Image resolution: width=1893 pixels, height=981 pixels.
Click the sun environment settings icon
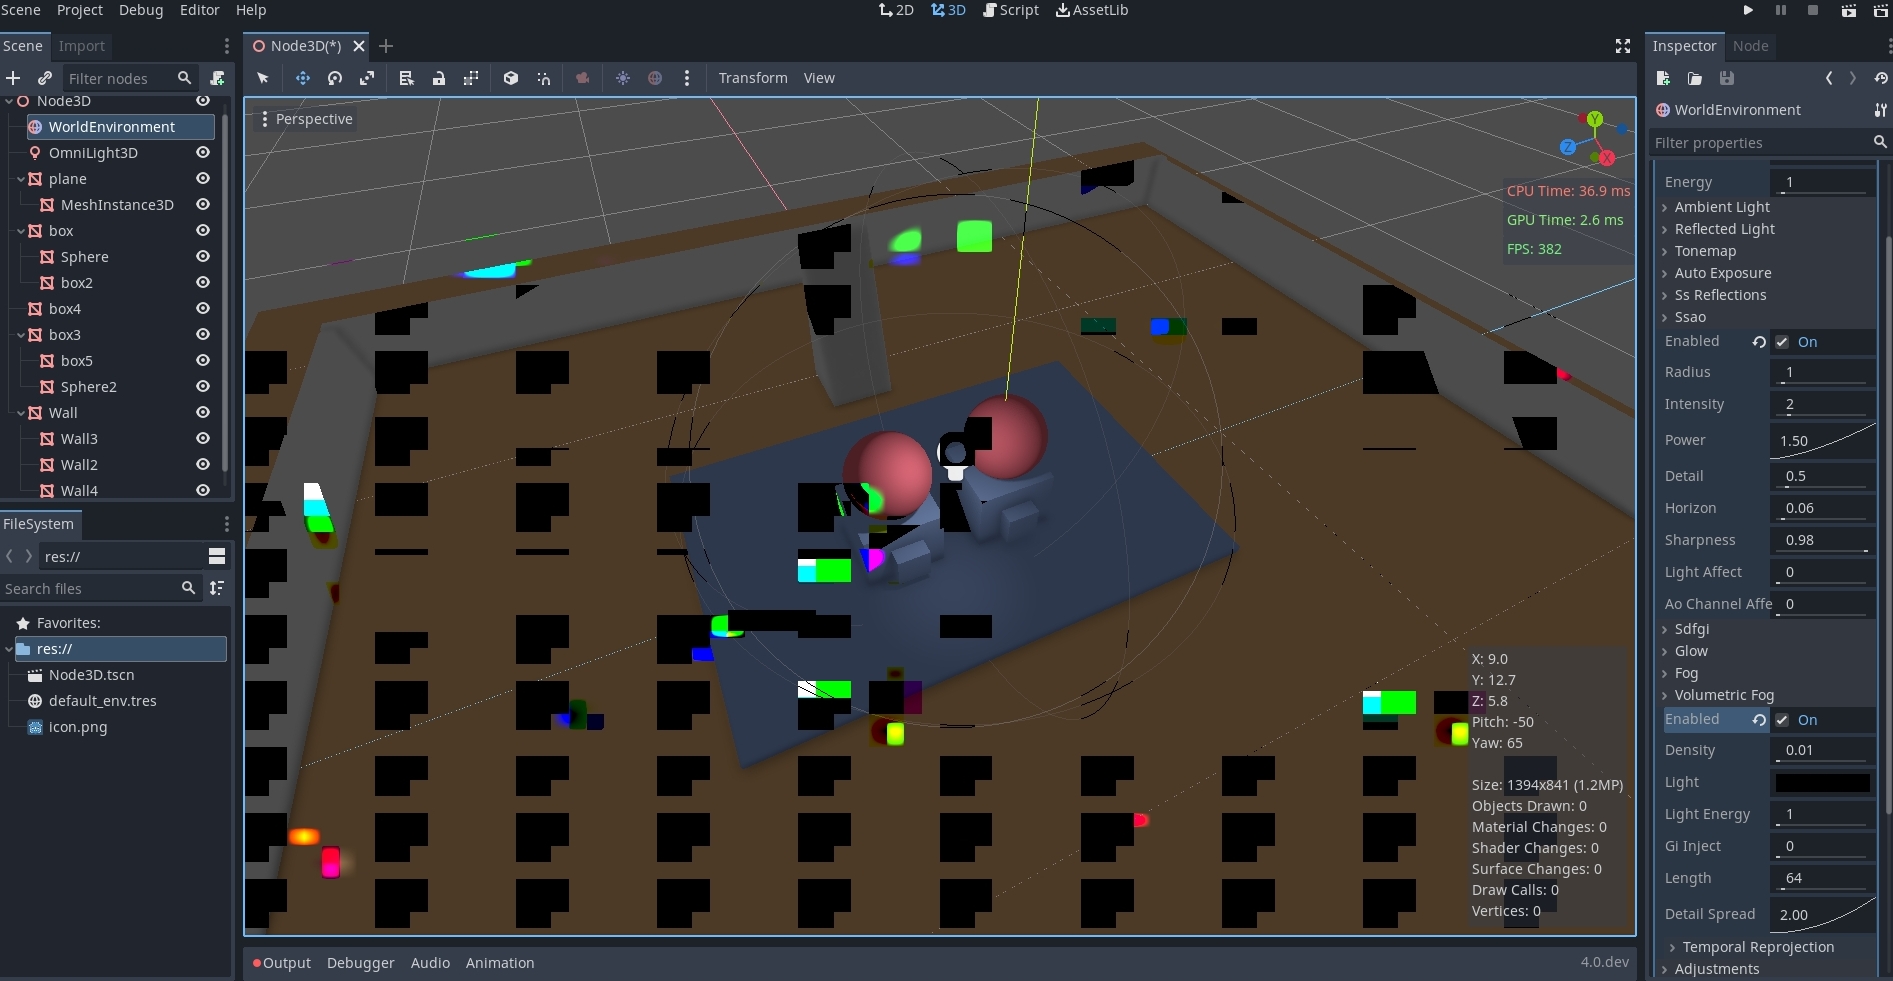[623, 78]
